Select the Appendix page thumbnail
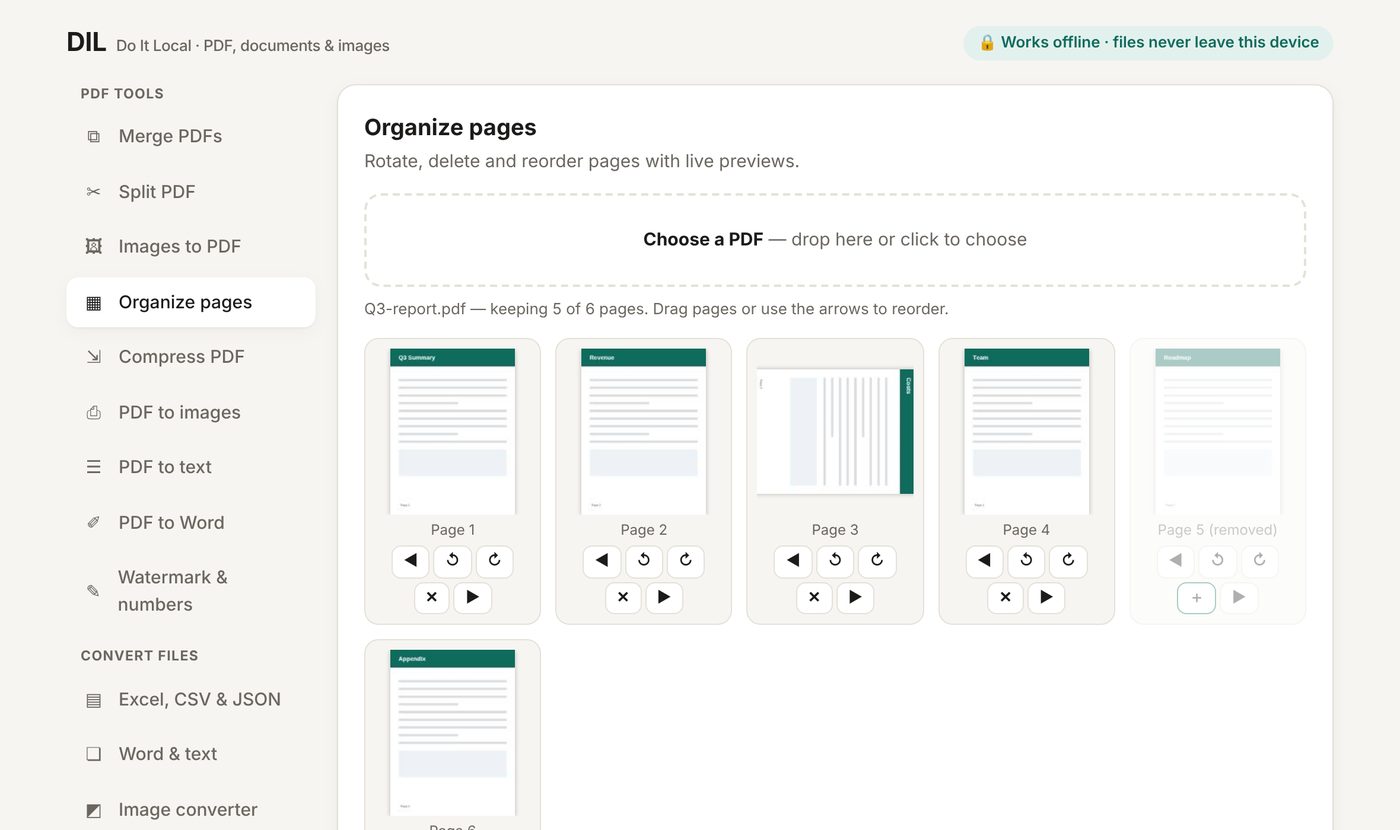This screenshot has height=830, width=1400. point(453,733)
